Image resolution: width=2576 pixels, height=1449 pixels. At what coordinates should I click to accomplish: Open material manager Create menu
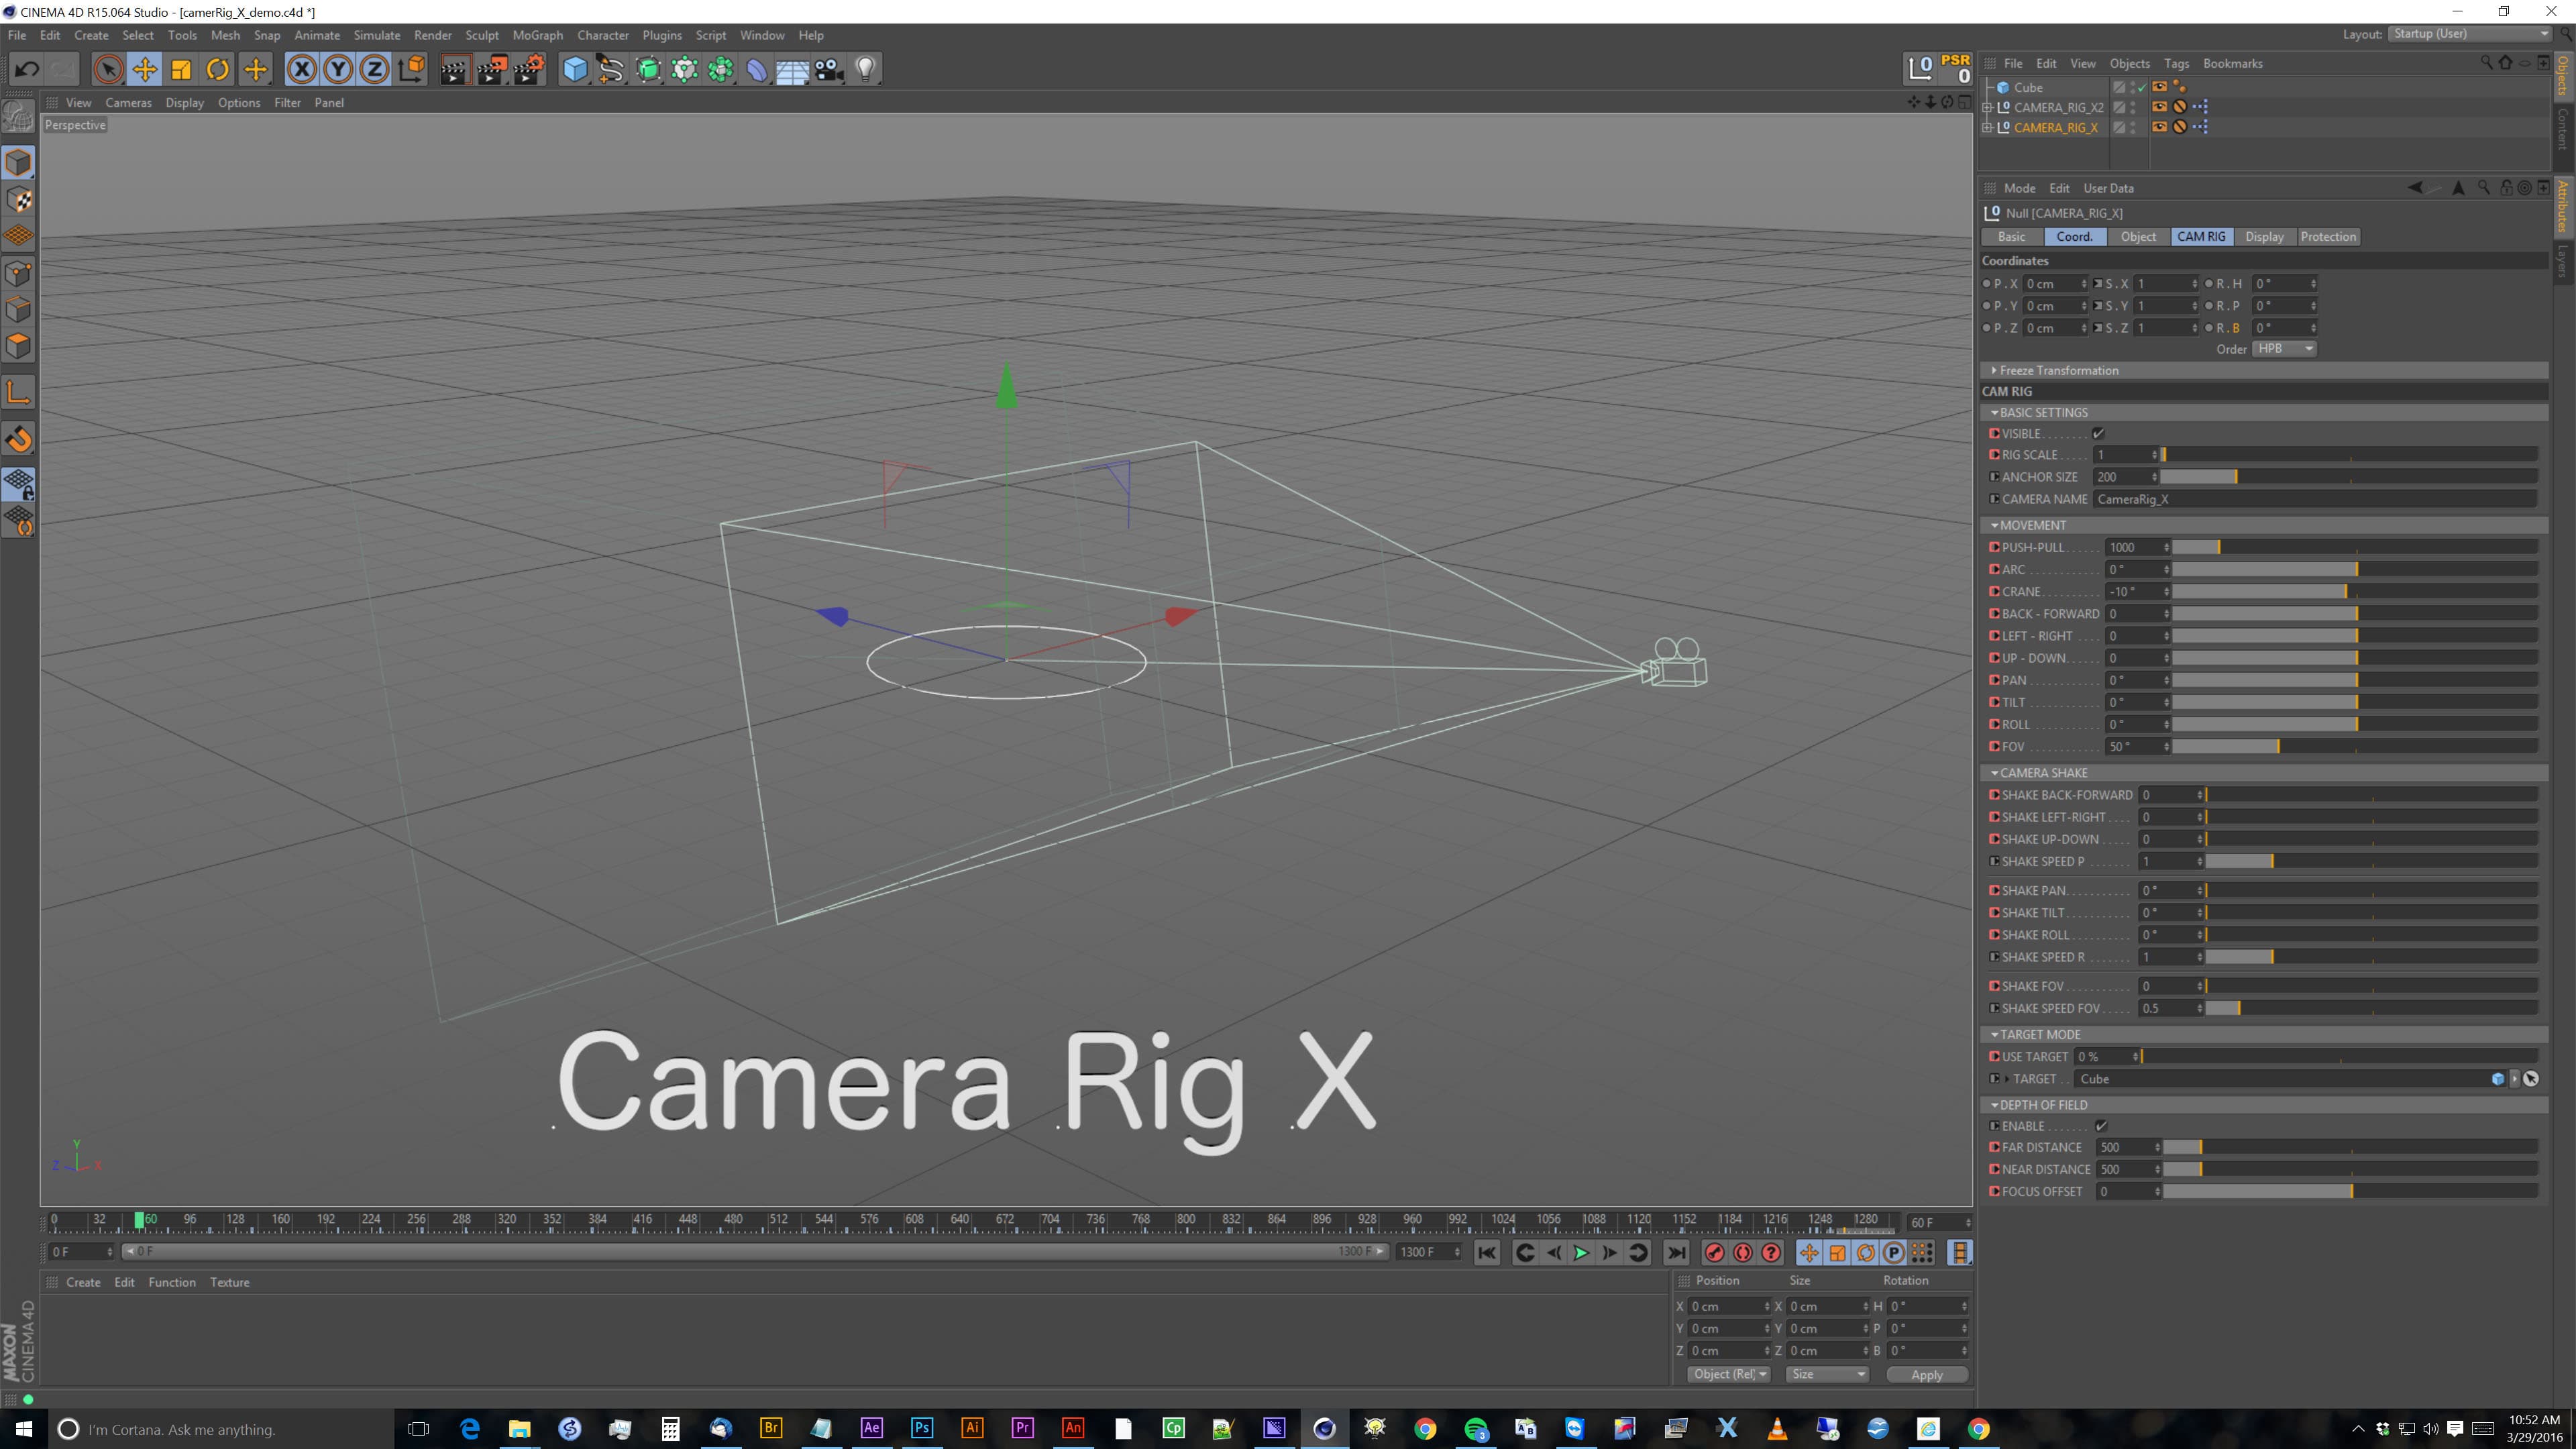pyautogui.click(x=83, y=1282)
